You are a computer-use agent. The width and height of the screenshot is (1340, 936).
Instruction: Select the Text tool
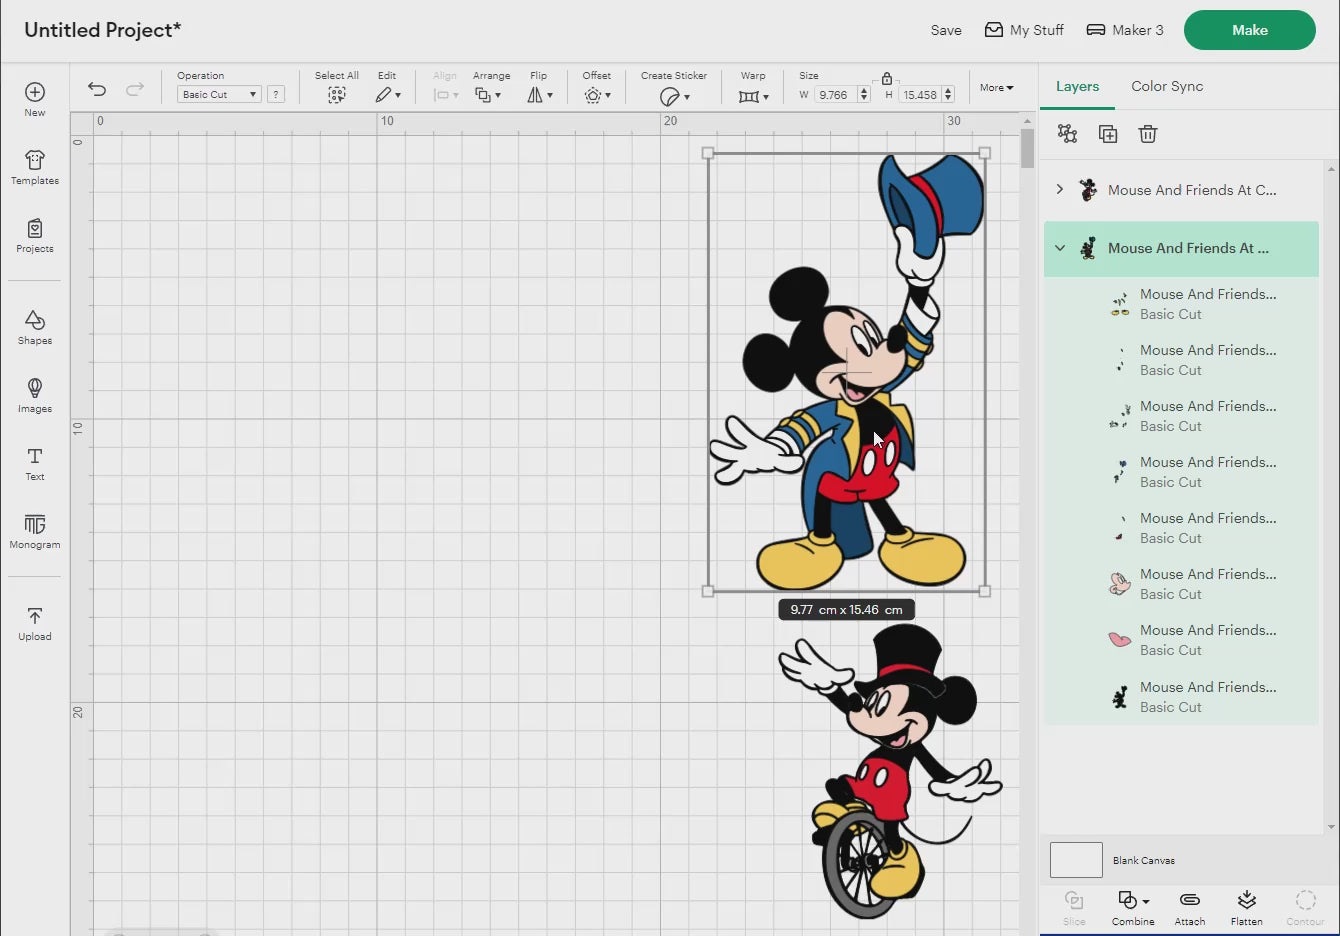click(35, 463)
